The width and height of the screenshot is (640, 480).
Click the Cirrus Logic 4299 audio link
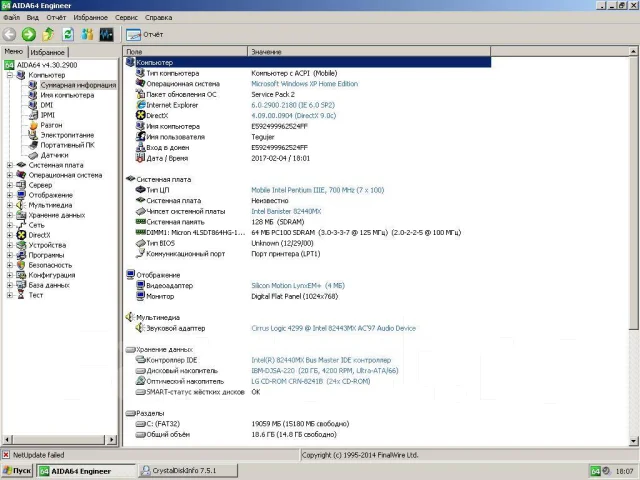(333, 328)
